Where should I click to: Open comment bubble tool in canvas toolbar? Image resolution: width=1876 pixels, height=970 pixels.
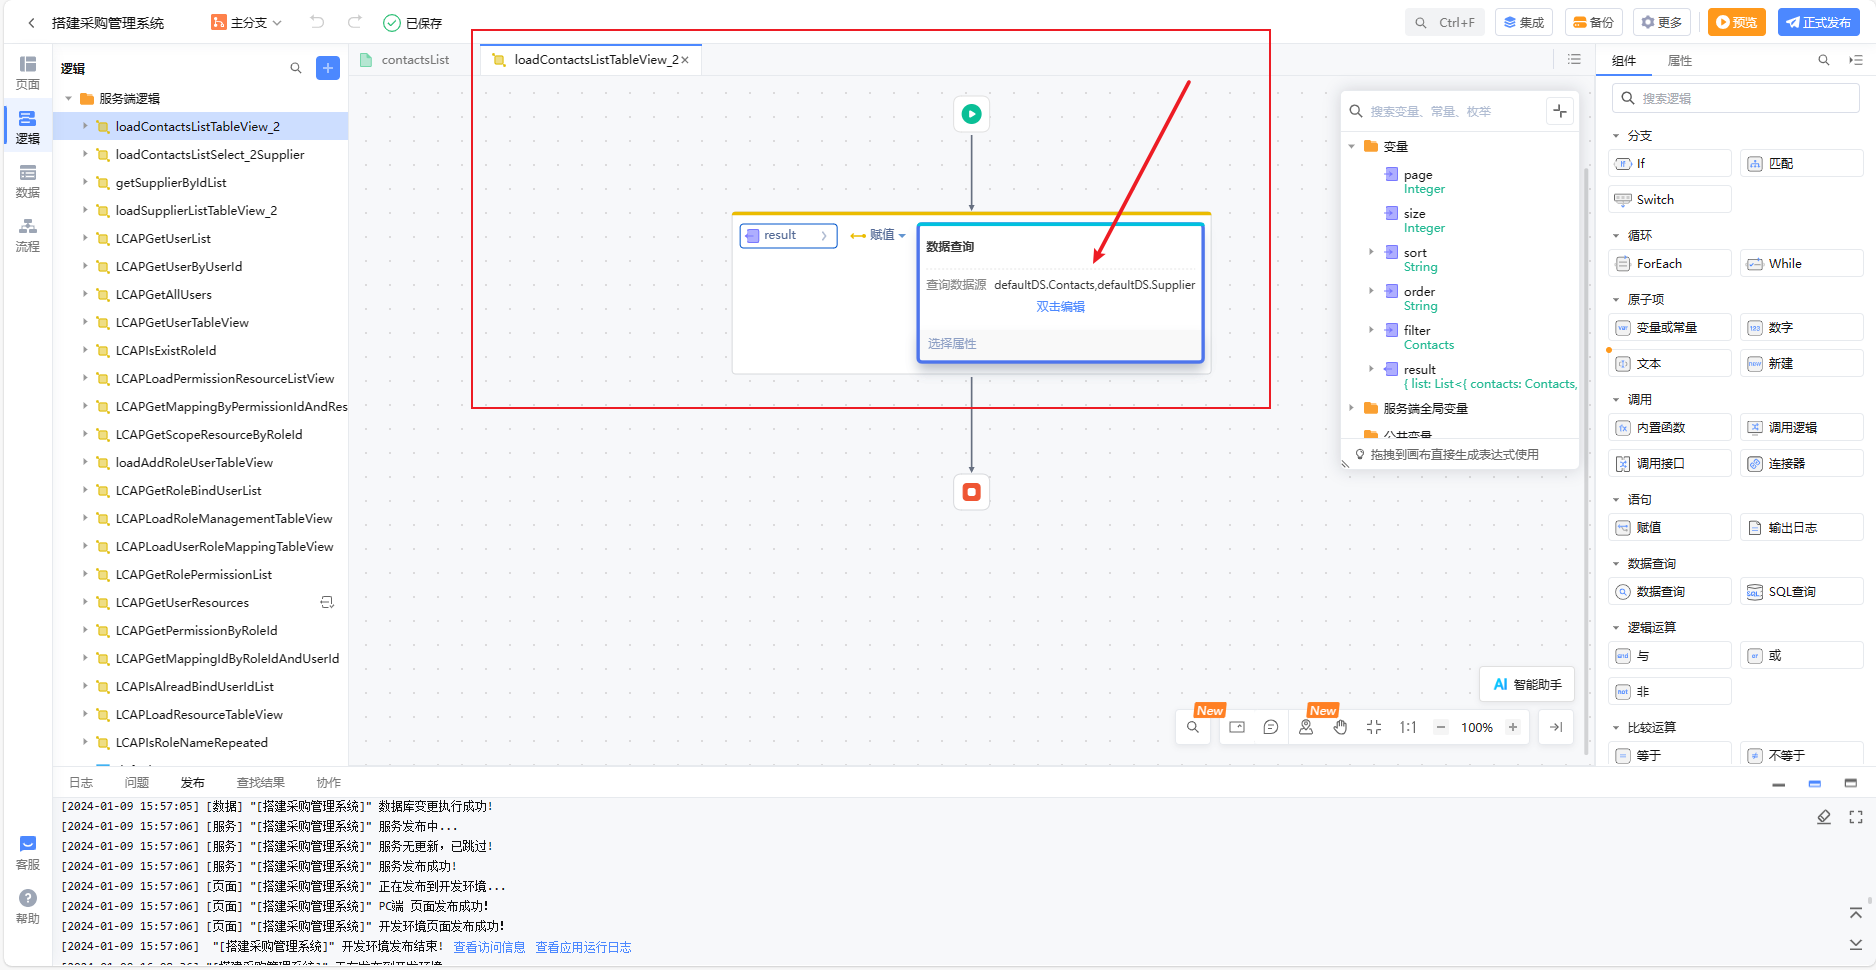(1271, 727)
